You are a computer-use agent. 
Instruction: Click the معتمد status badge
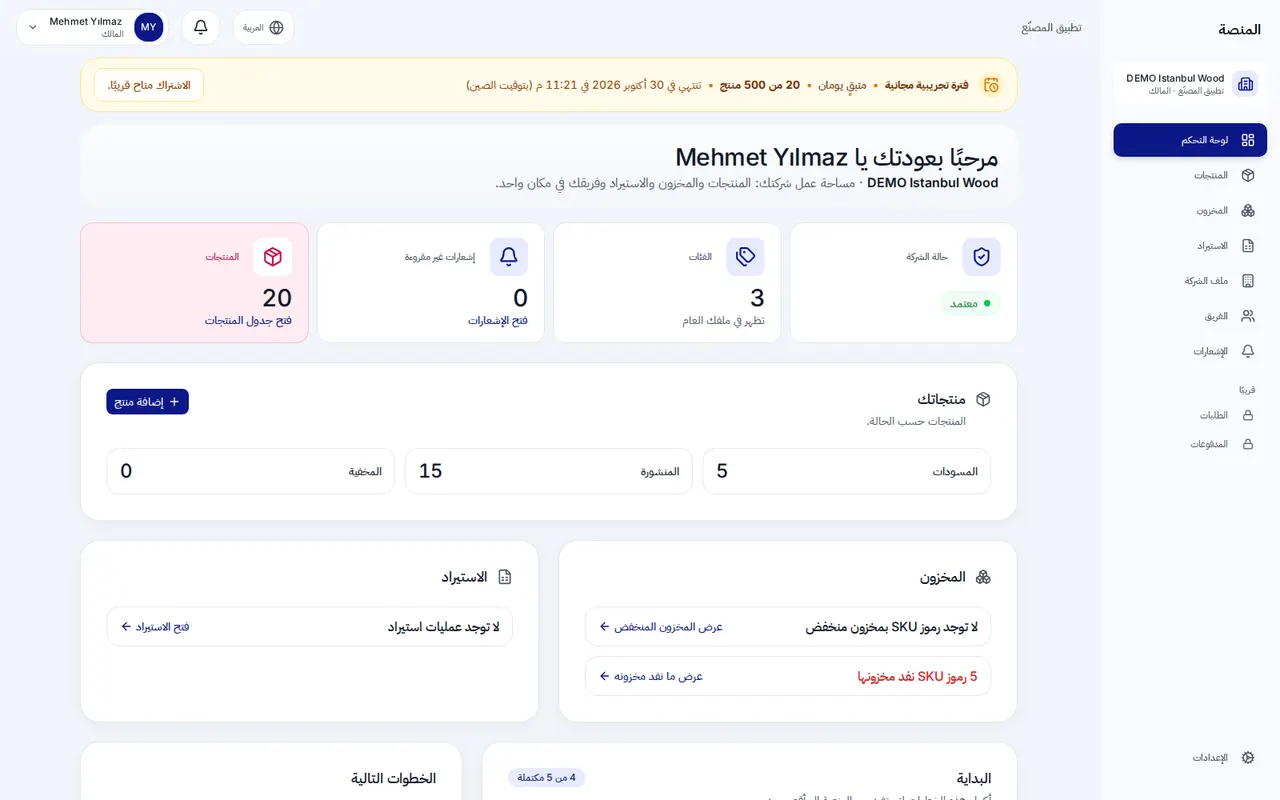point(970,303)
